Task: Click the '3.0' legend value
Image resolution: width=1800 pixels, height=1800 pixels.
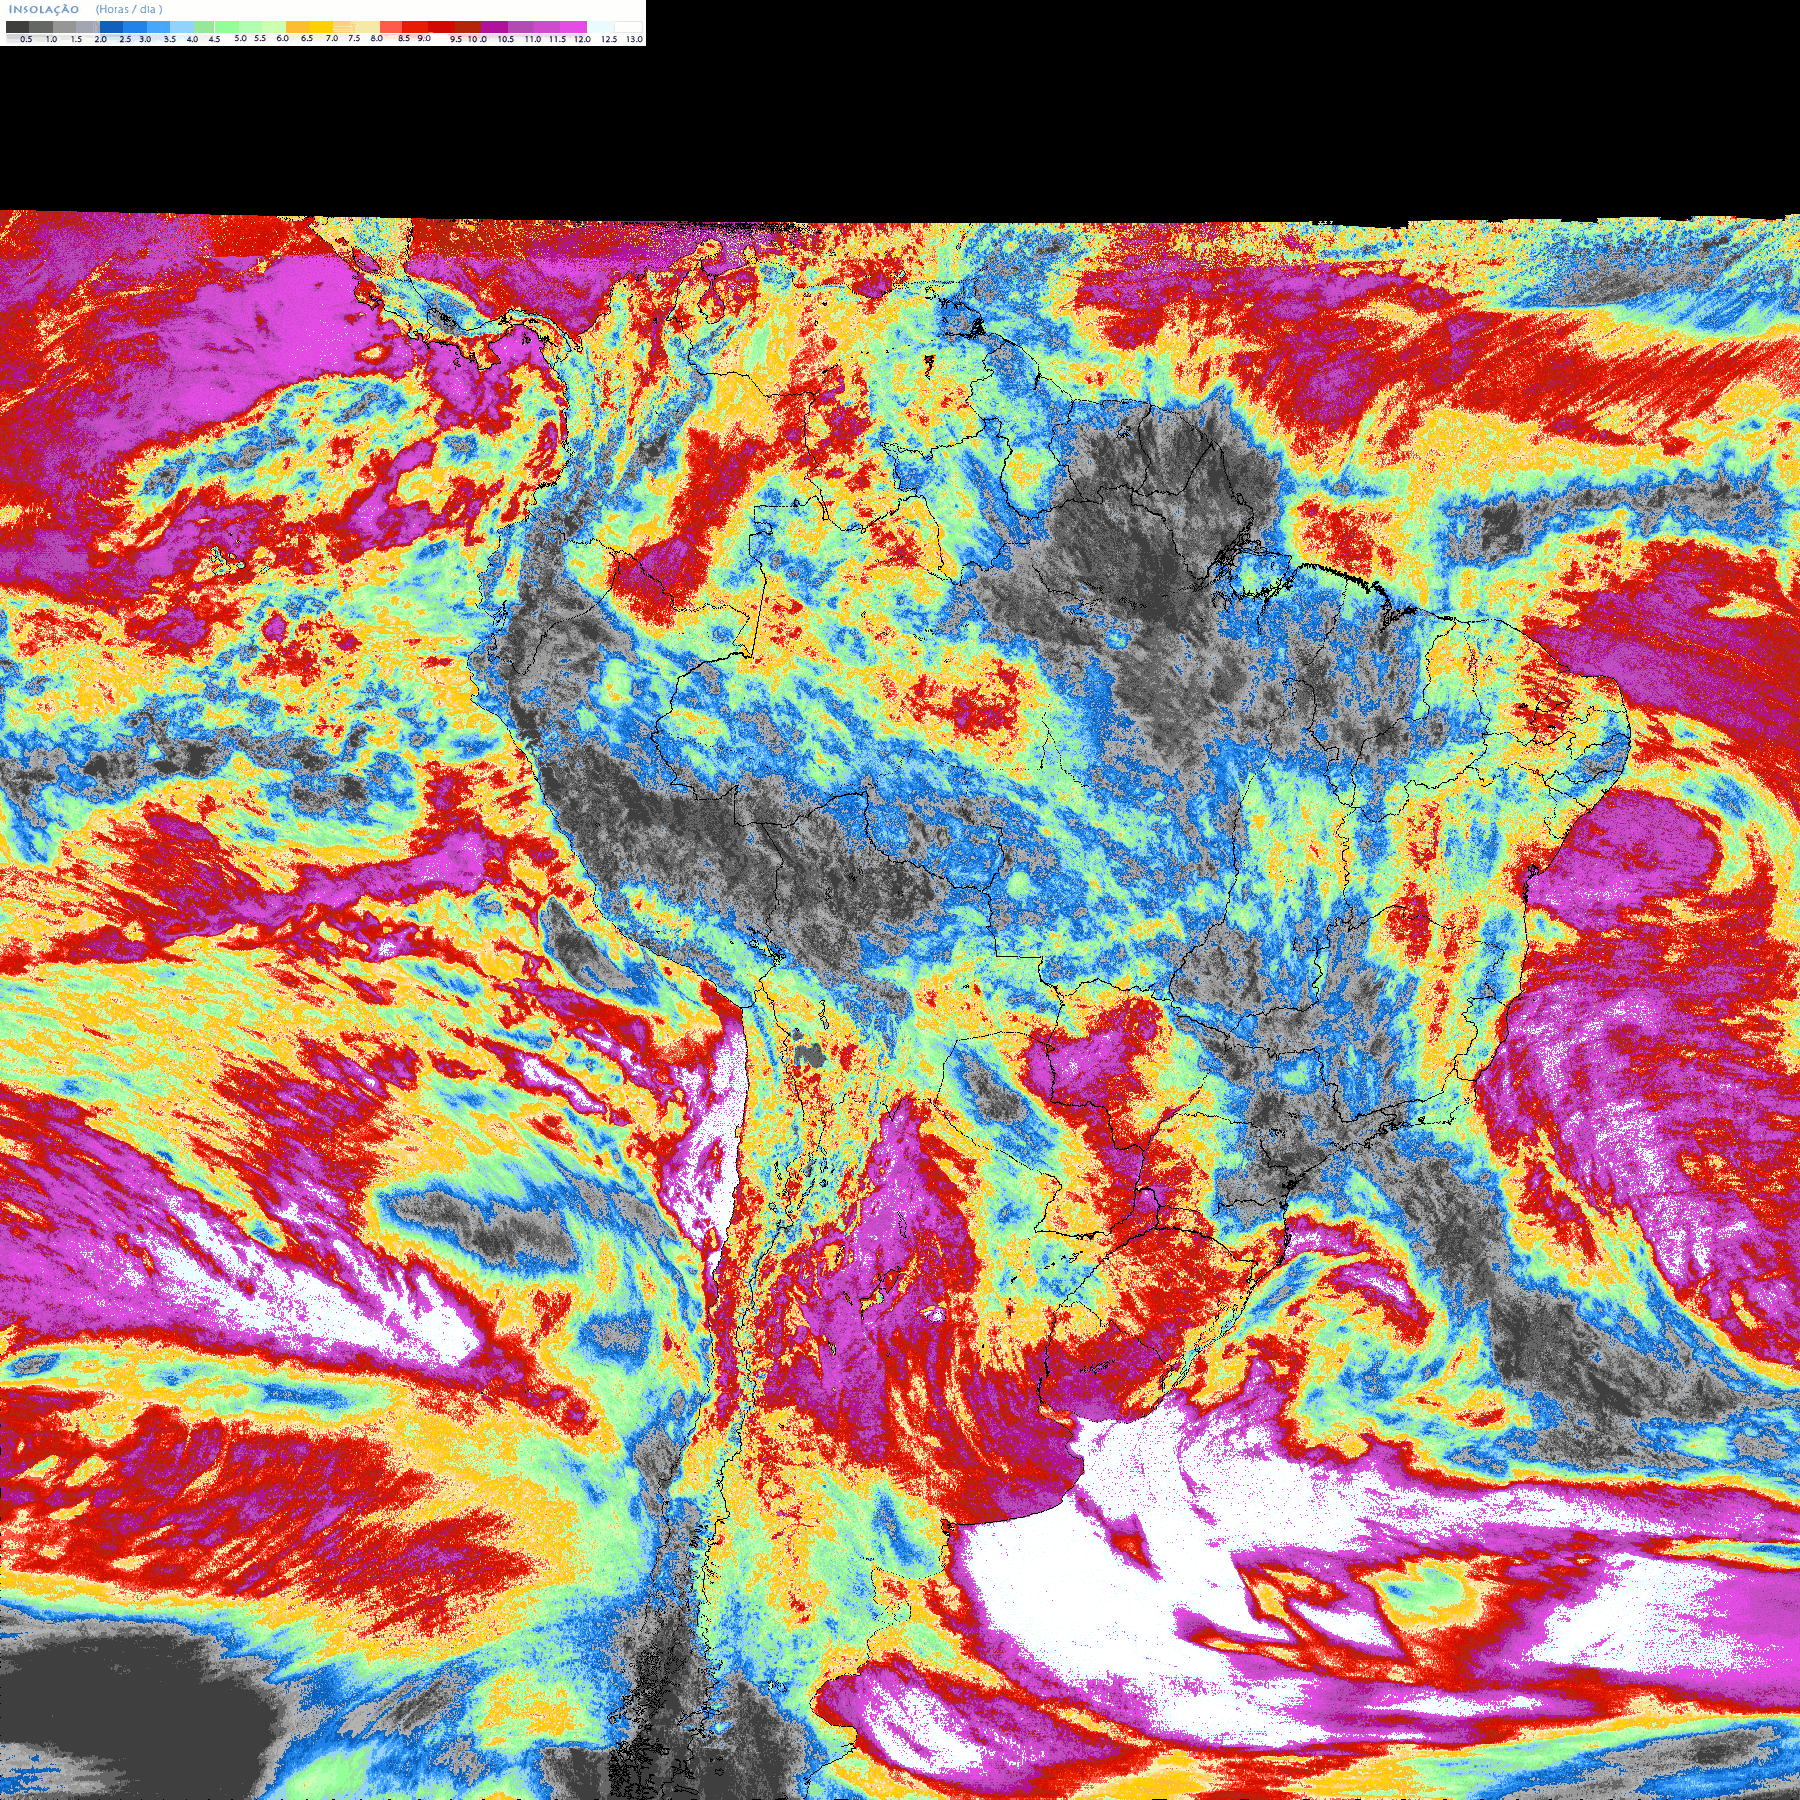Action: coord(145,39)
